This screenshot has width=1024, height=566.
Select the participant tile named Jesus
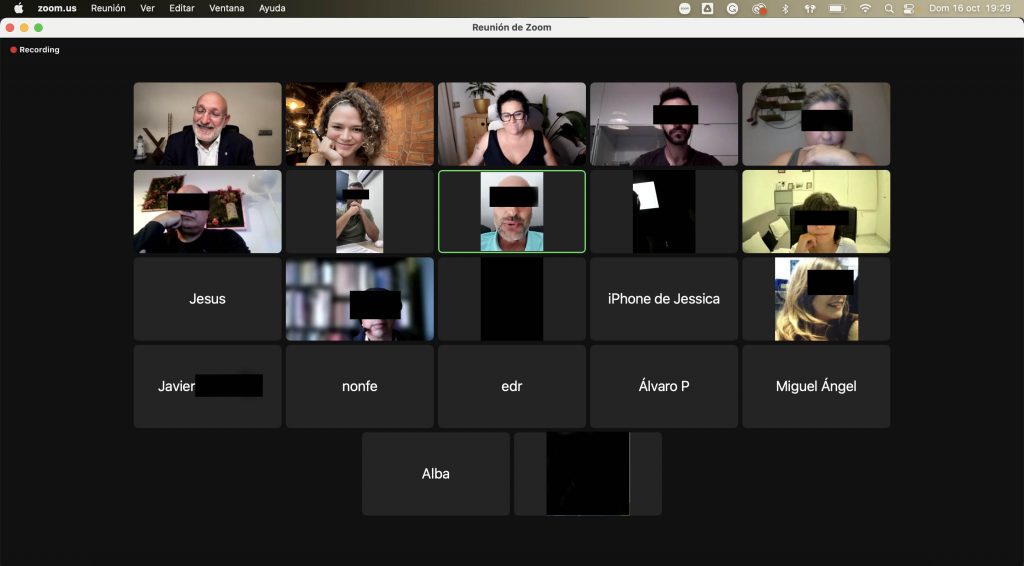(208, 299)
